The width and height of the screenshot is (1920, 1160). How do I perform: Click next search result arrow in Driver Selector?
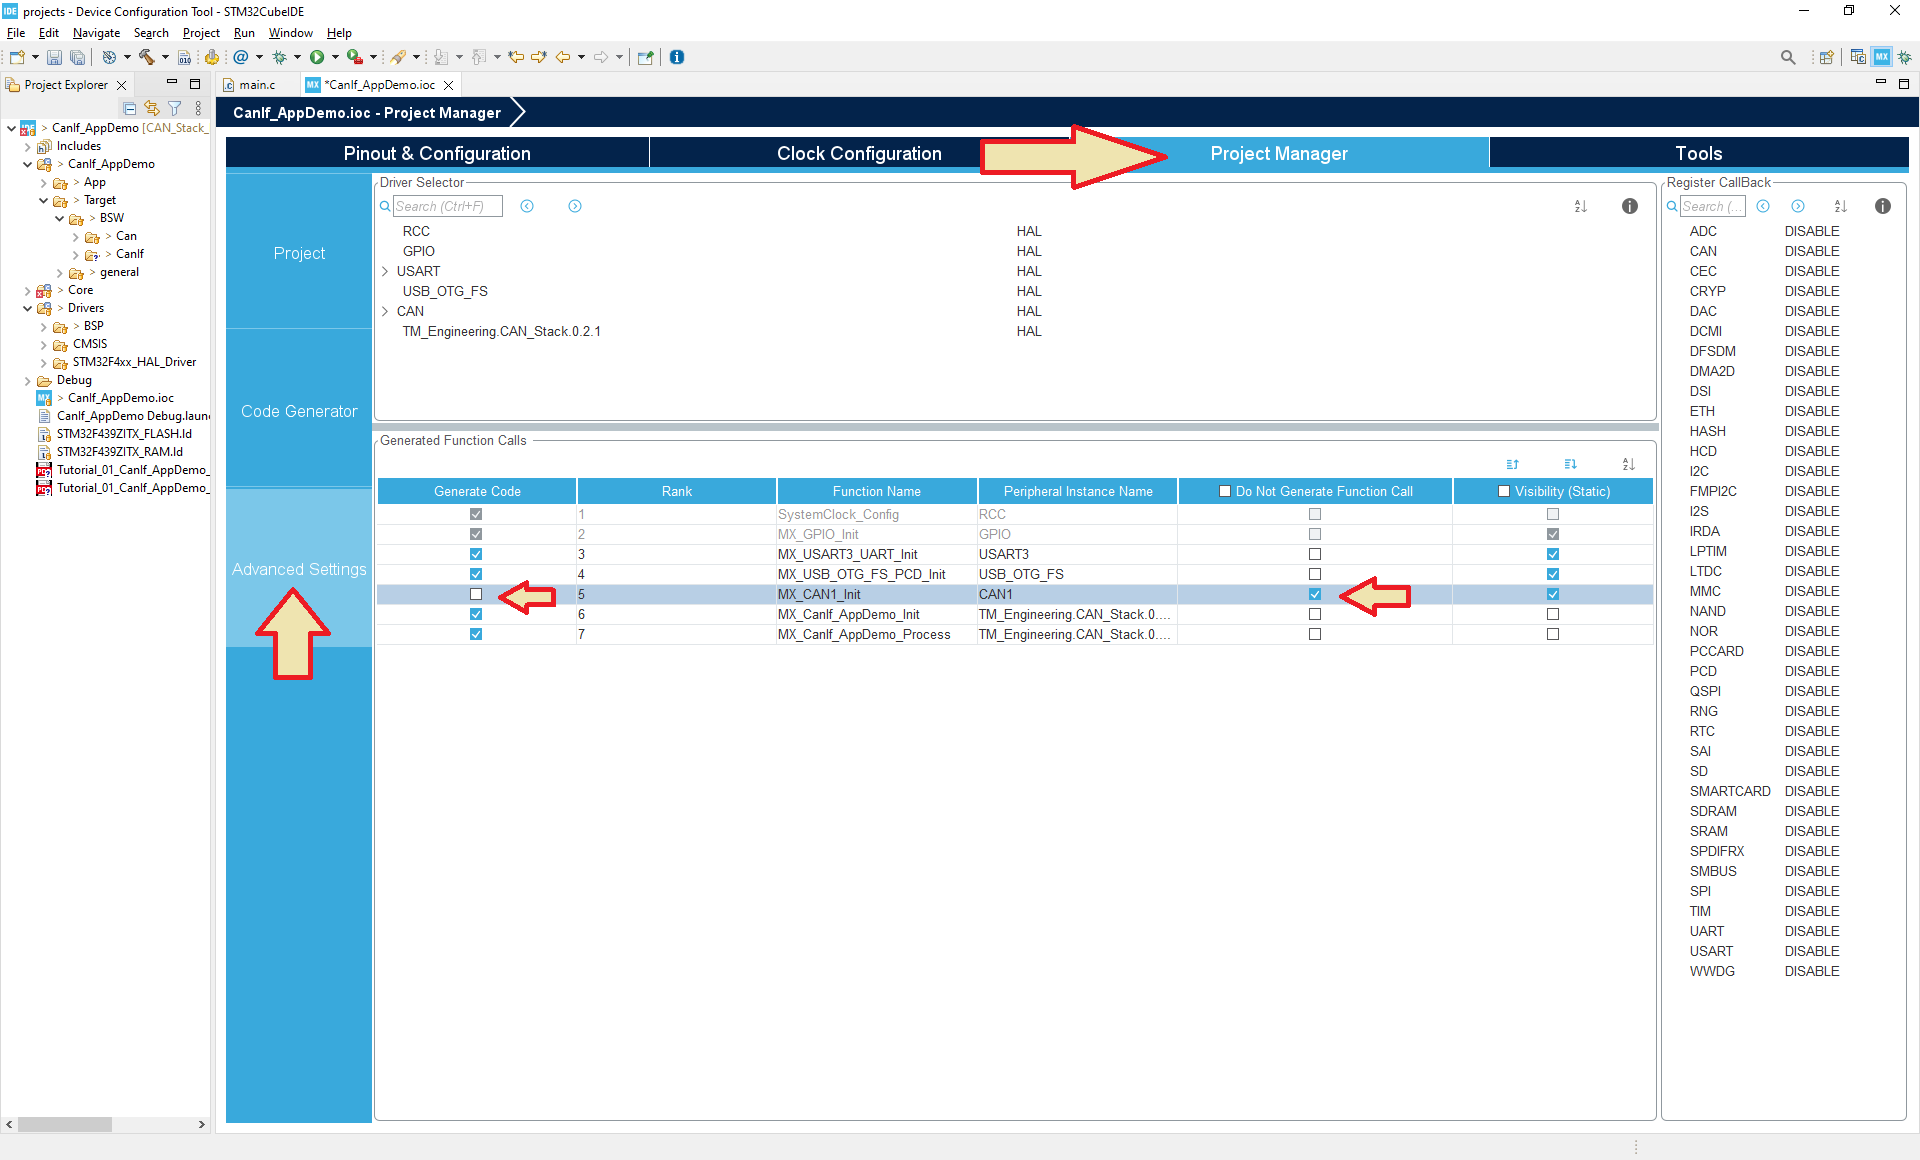pyautogui.click(x=575, y=206)
